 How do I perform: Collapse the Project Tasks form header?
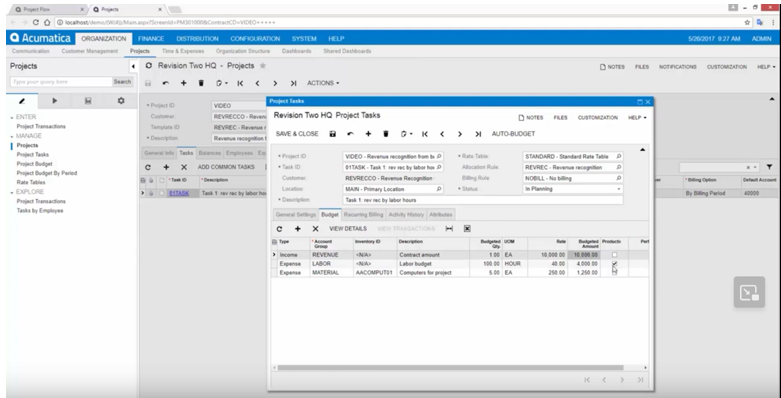coord(643,149)
